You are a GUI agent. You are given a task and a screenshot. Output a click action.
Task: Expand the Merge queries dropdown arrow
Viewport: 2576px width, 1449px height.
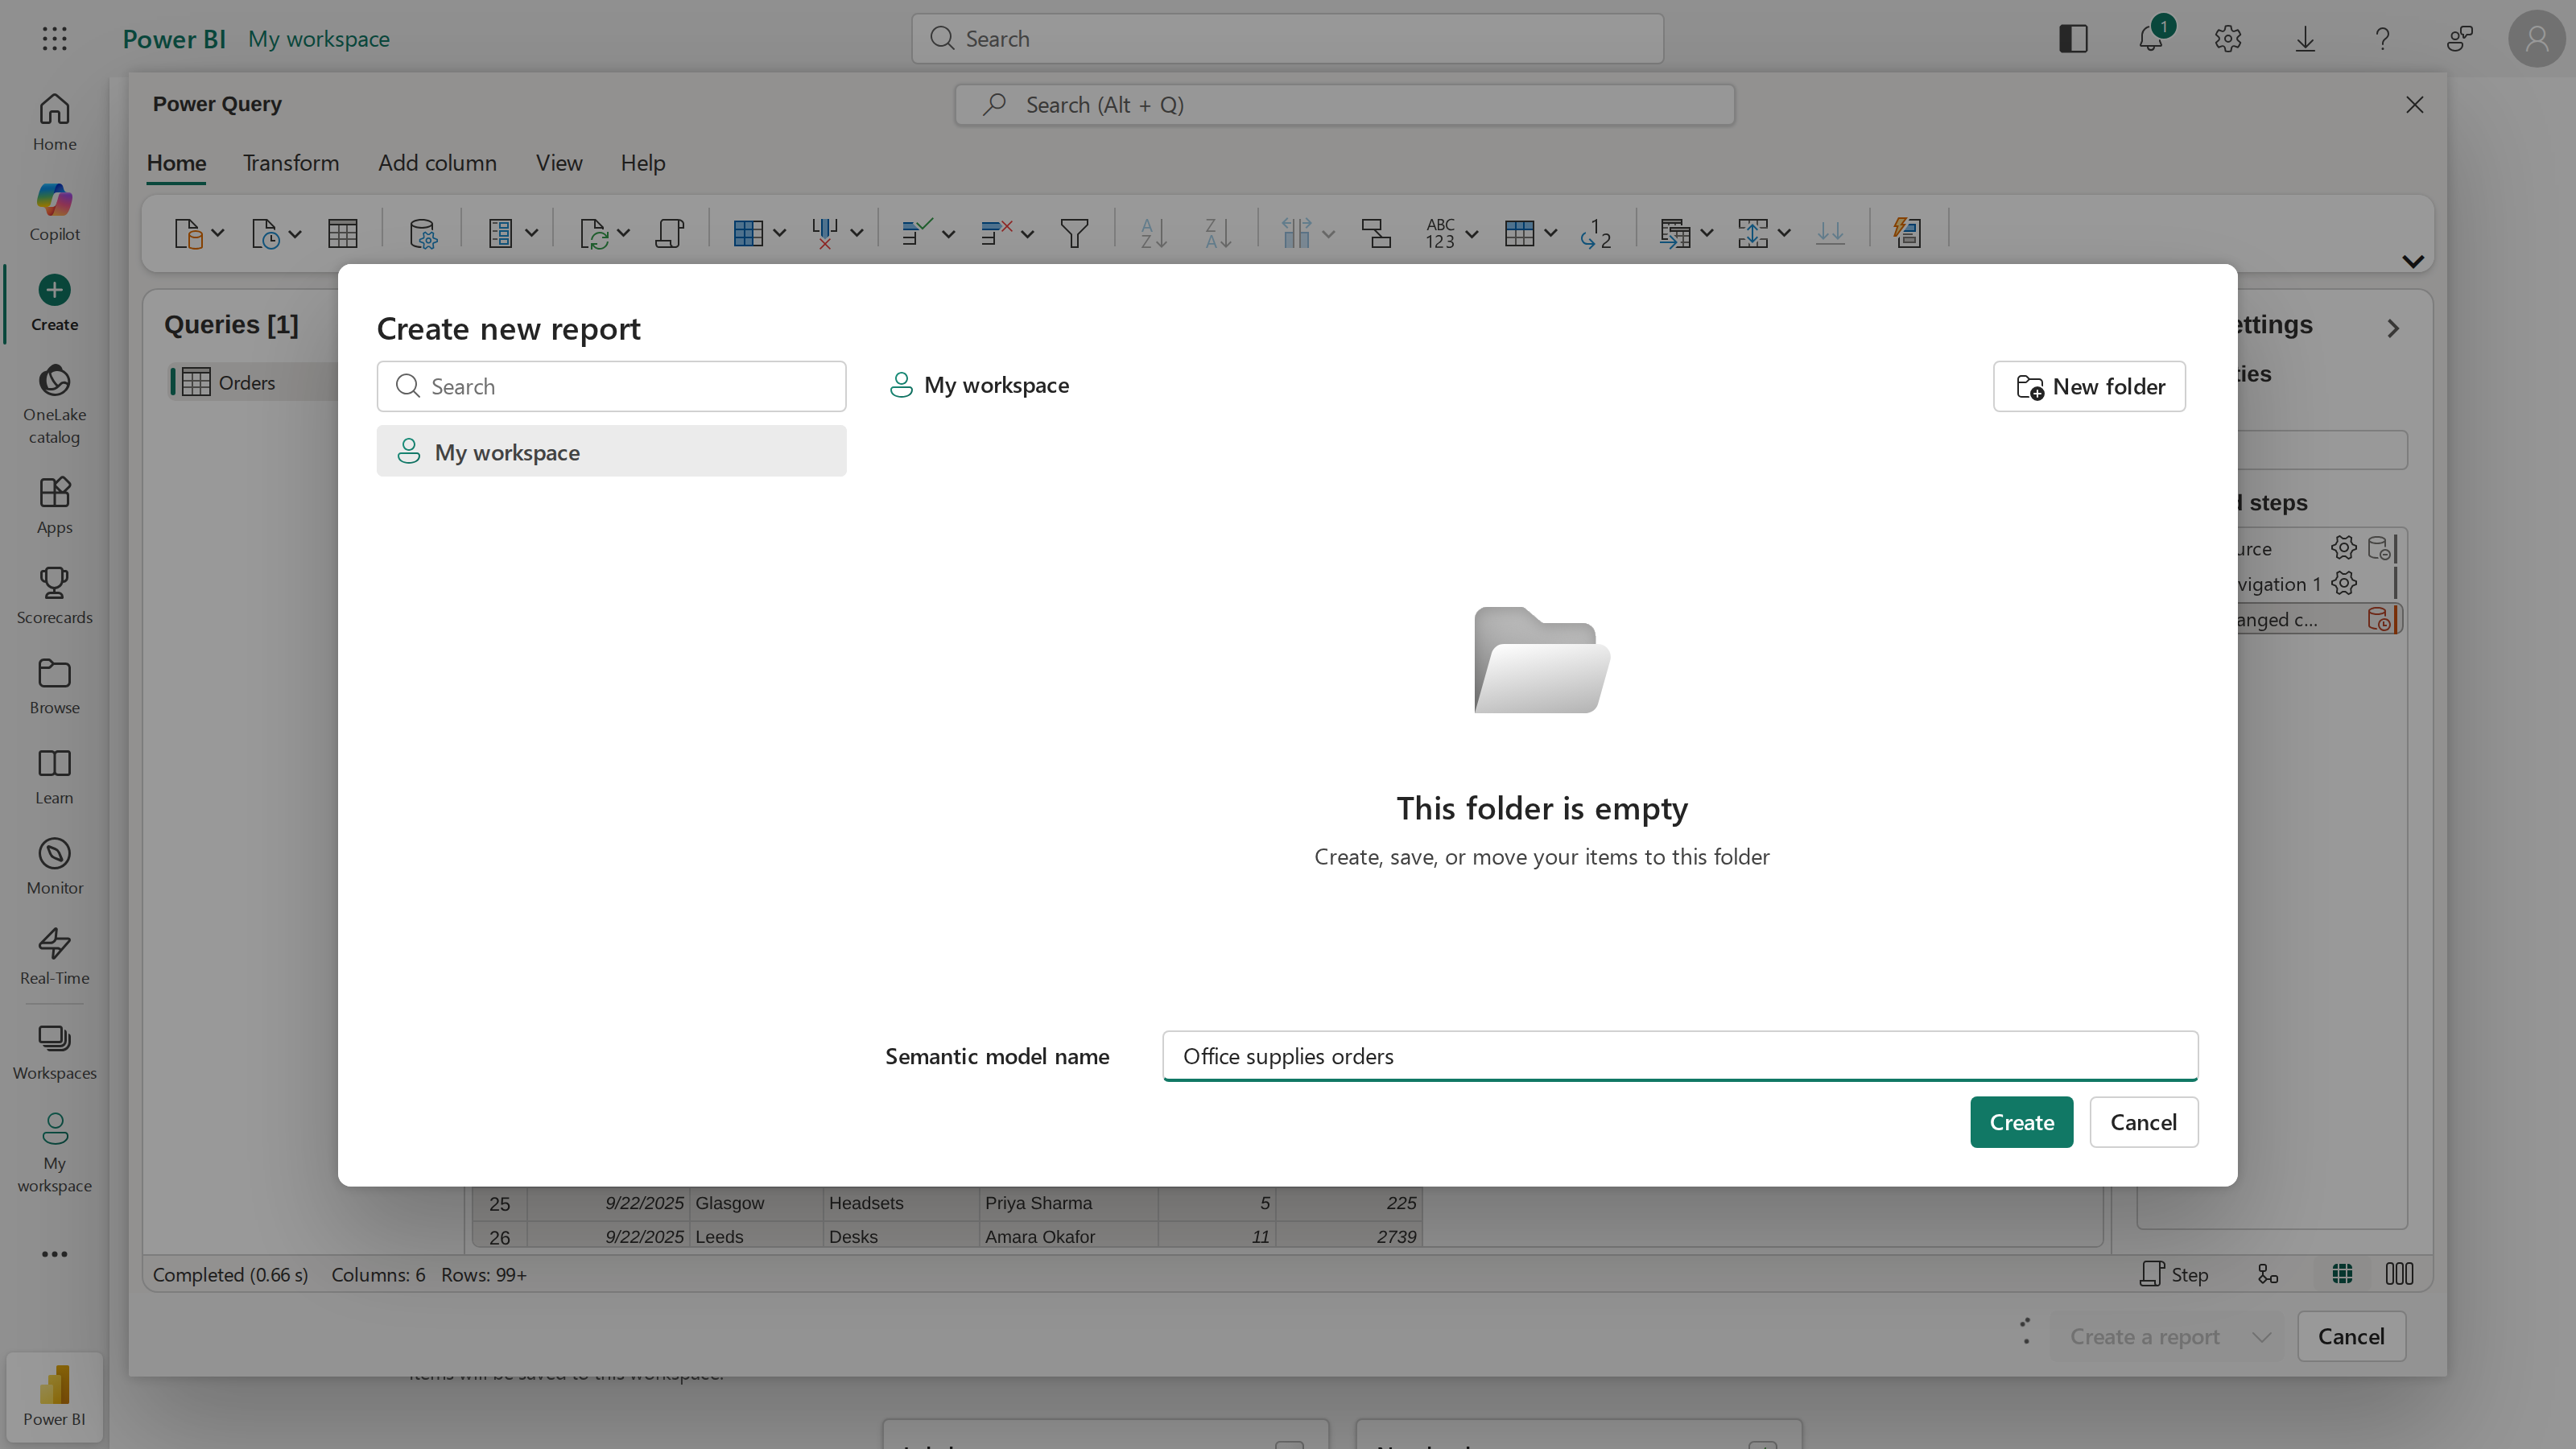pyautogui.click(x=1707, y=233)
